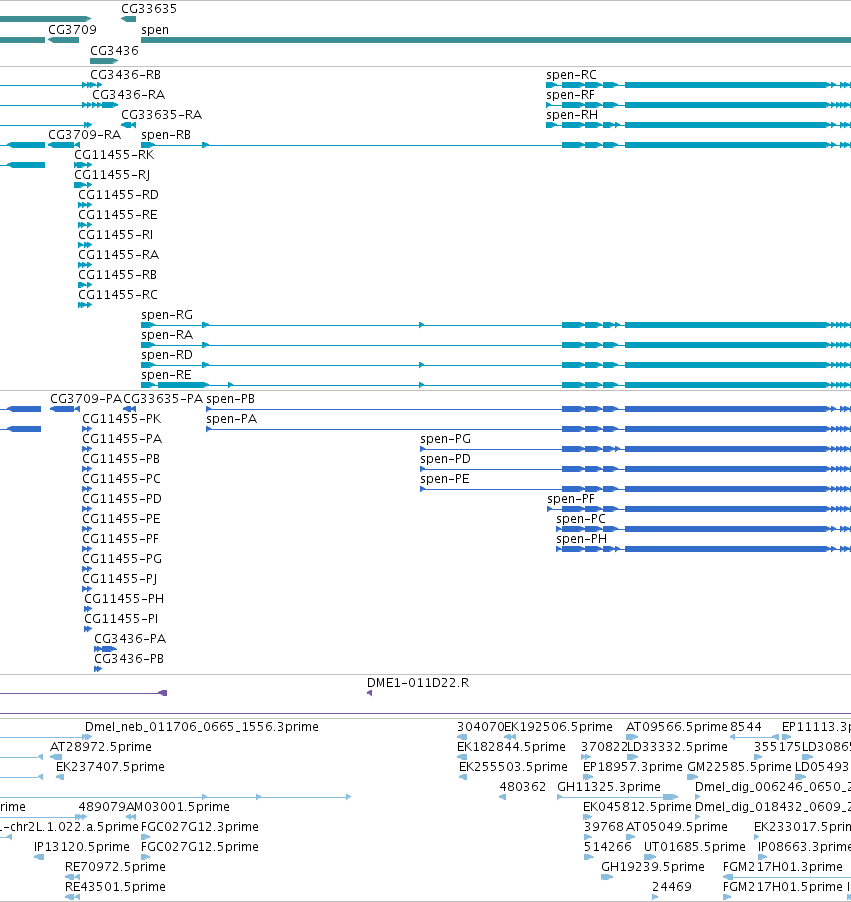The height and width of the screenshot is (902, 851).
Task: Click the RE43501.5prime EST label
Action: pos(115,886)
